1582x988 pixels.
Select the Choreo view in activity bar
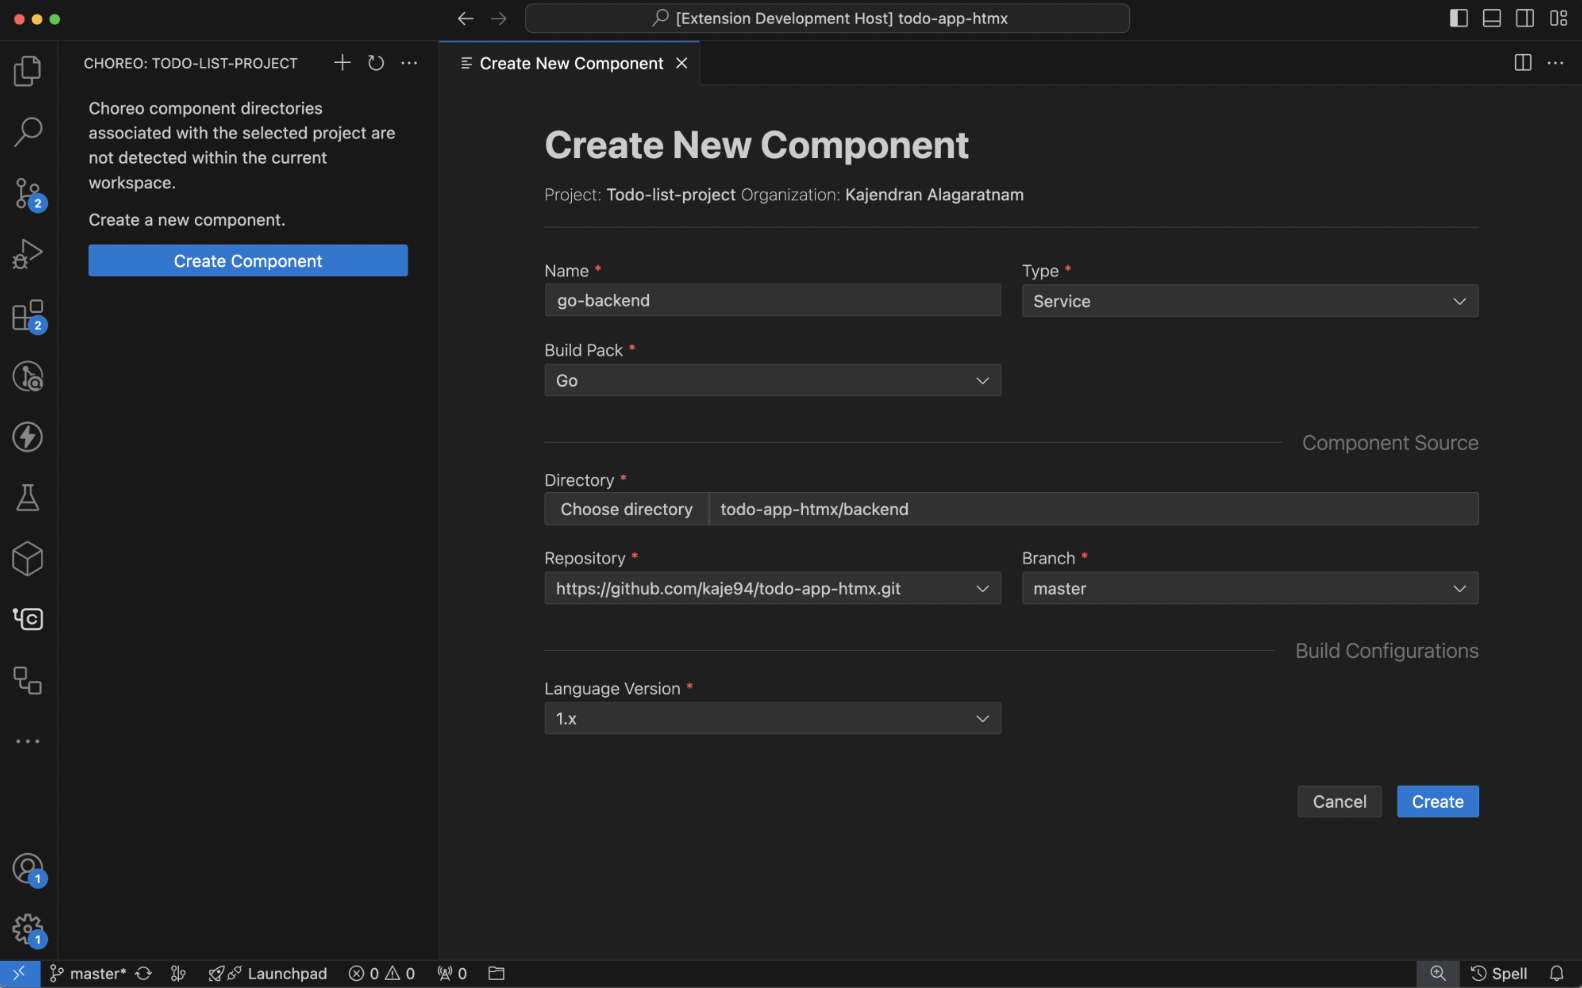(x=28, y=619)
